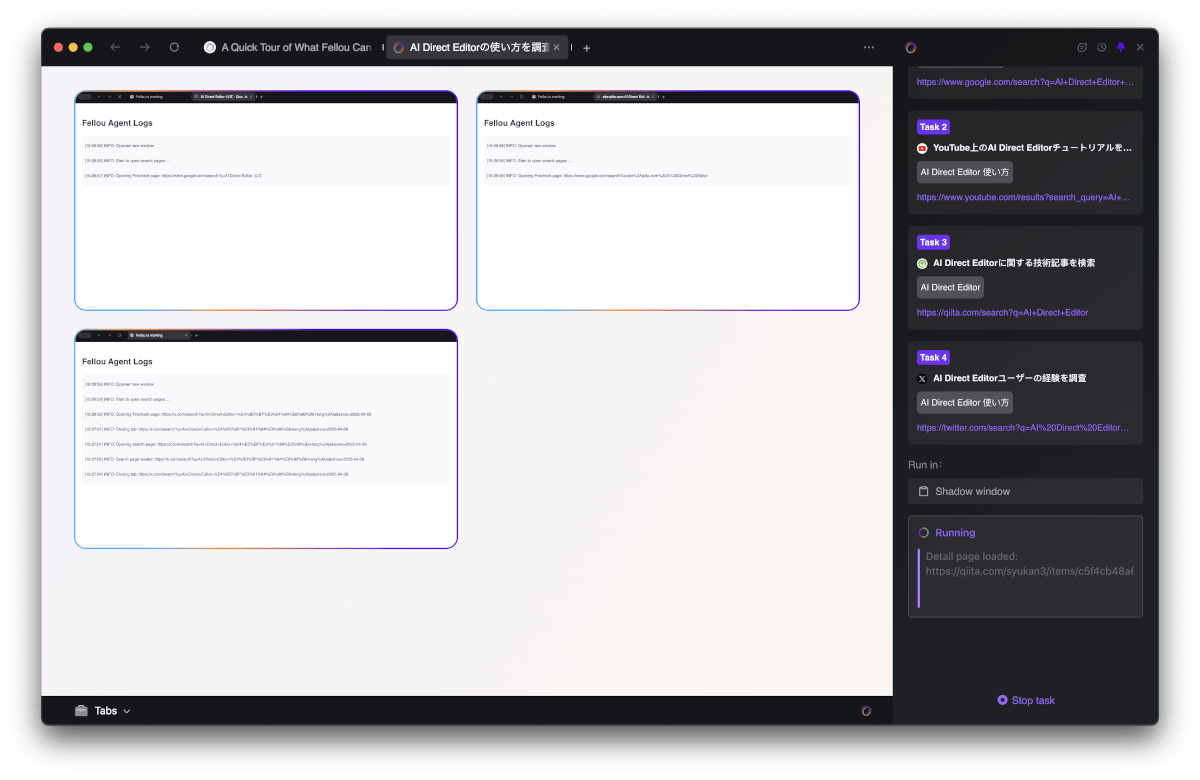Viewport: 1200px width, 780px height.
Task: Close the side panel with the X
Action: pyautogui.click(x=1140, y=47)
